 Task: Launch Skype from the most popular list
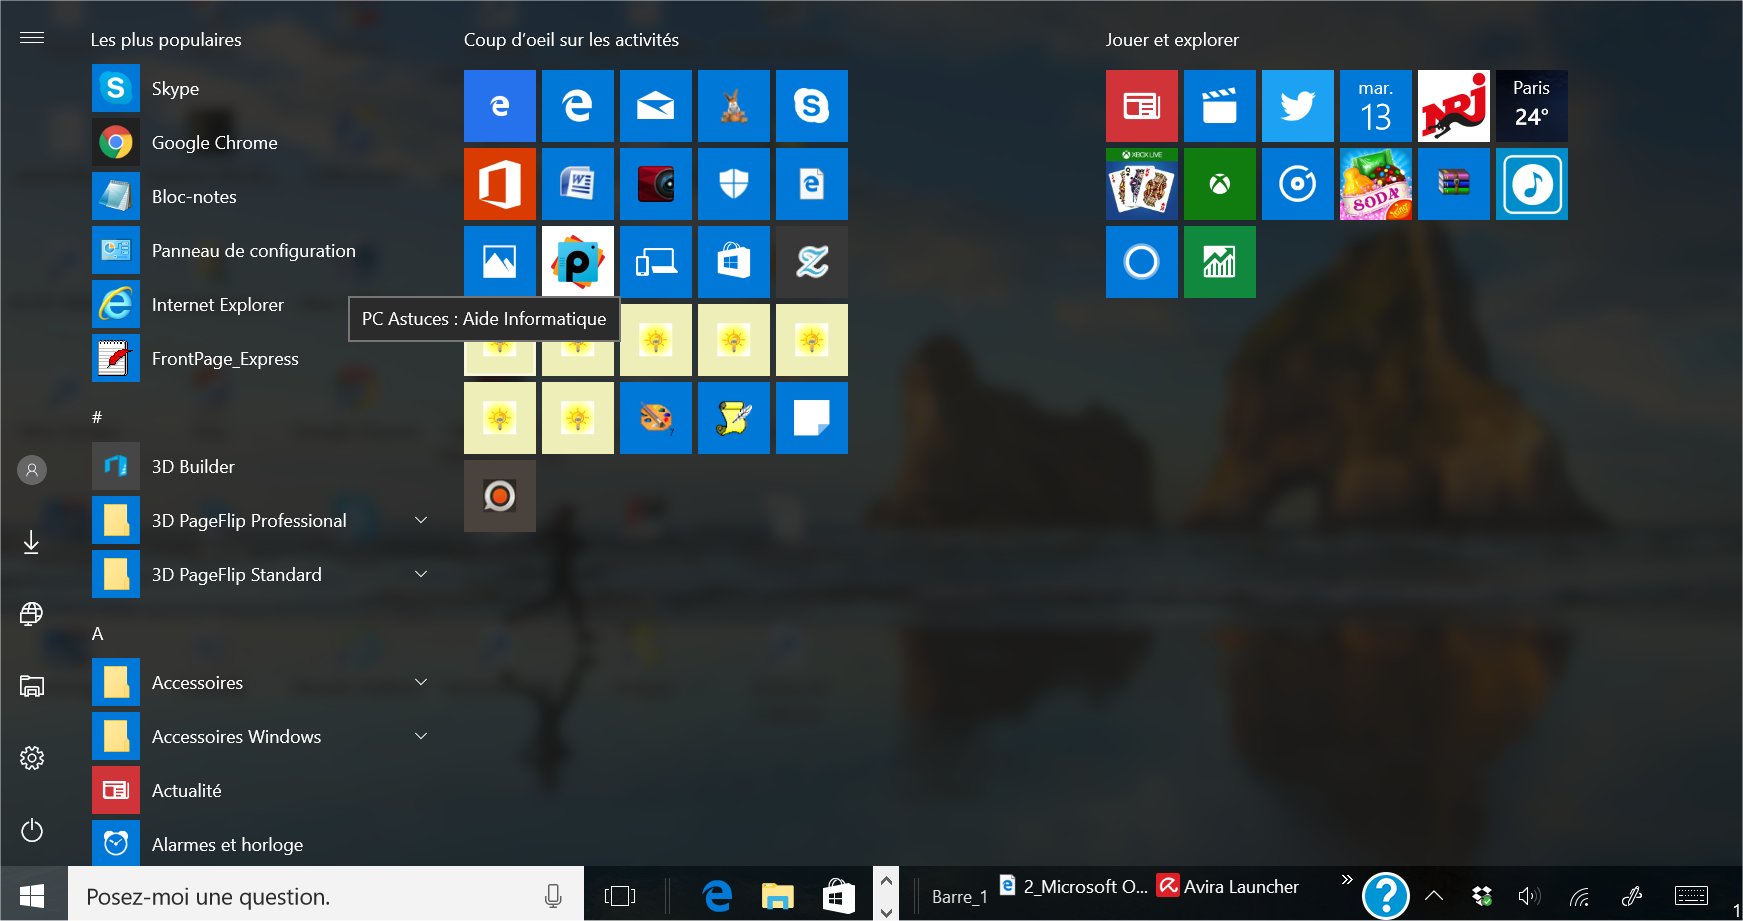coord(262,88)
